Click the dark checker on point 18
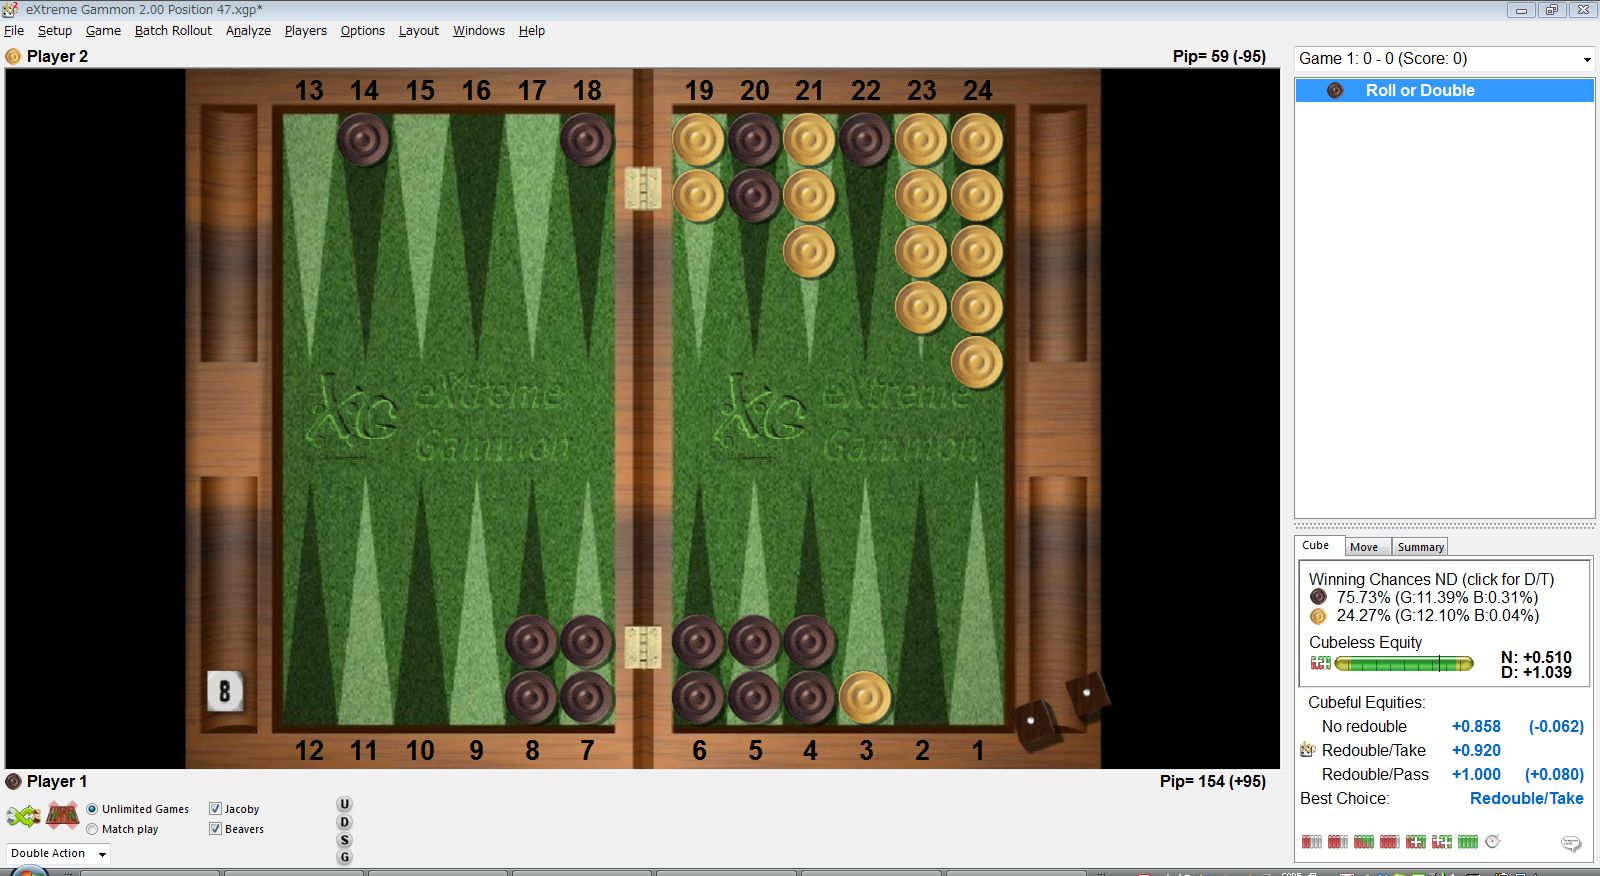 click(x=587, y=139)
